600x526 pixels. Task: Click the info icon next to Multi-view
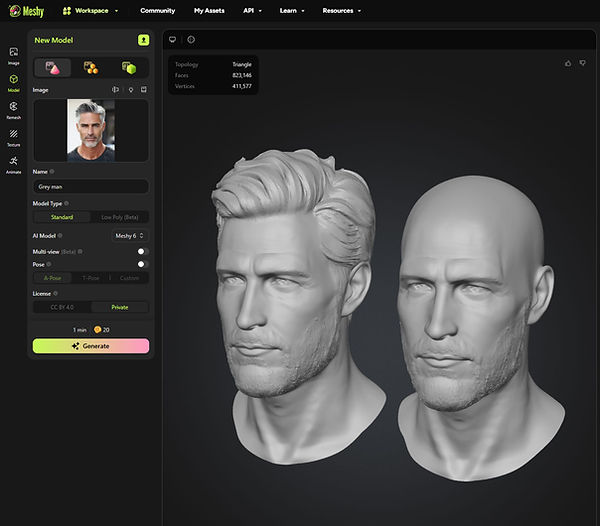tap(80, 251)
